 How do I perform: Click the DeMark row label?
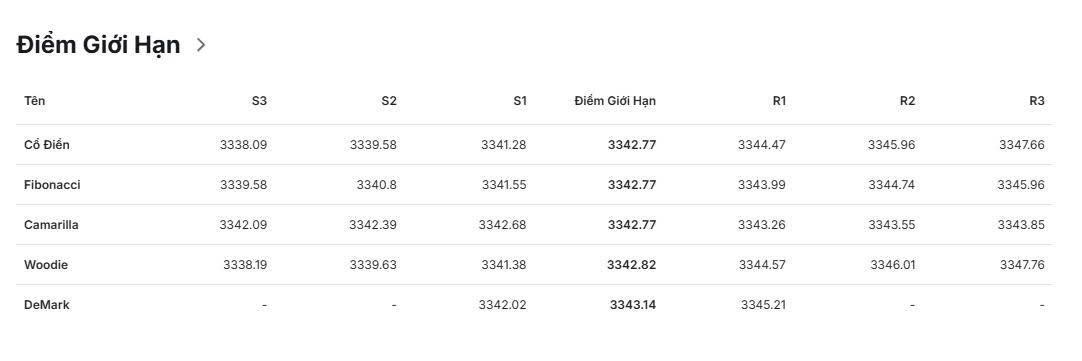click(x=47, y=305)
